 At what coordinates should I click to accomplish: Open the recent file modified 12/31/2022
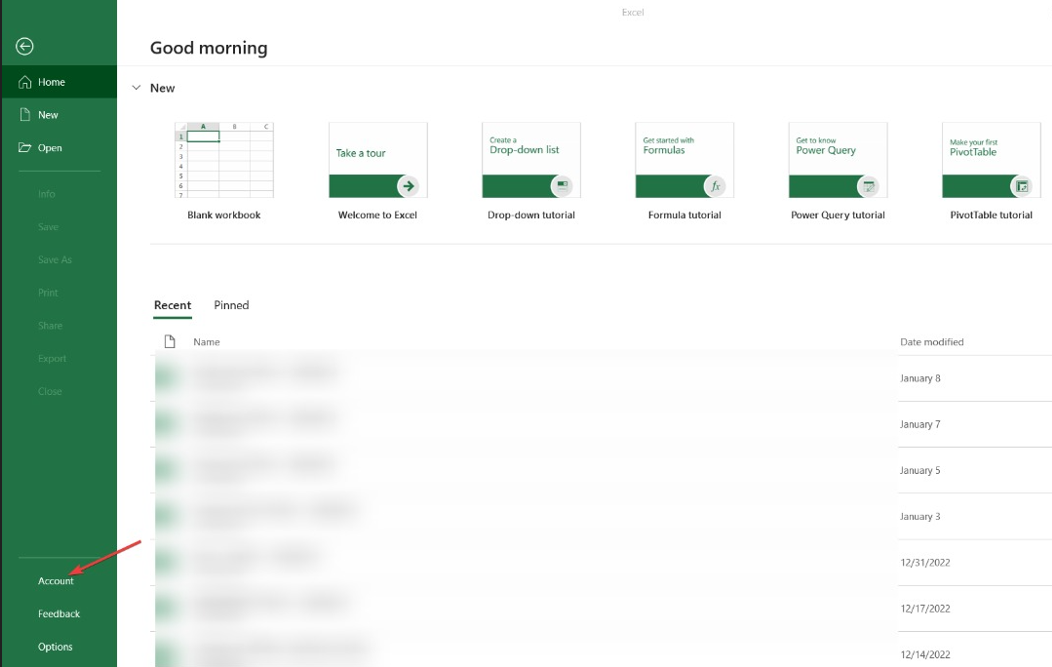601,562
